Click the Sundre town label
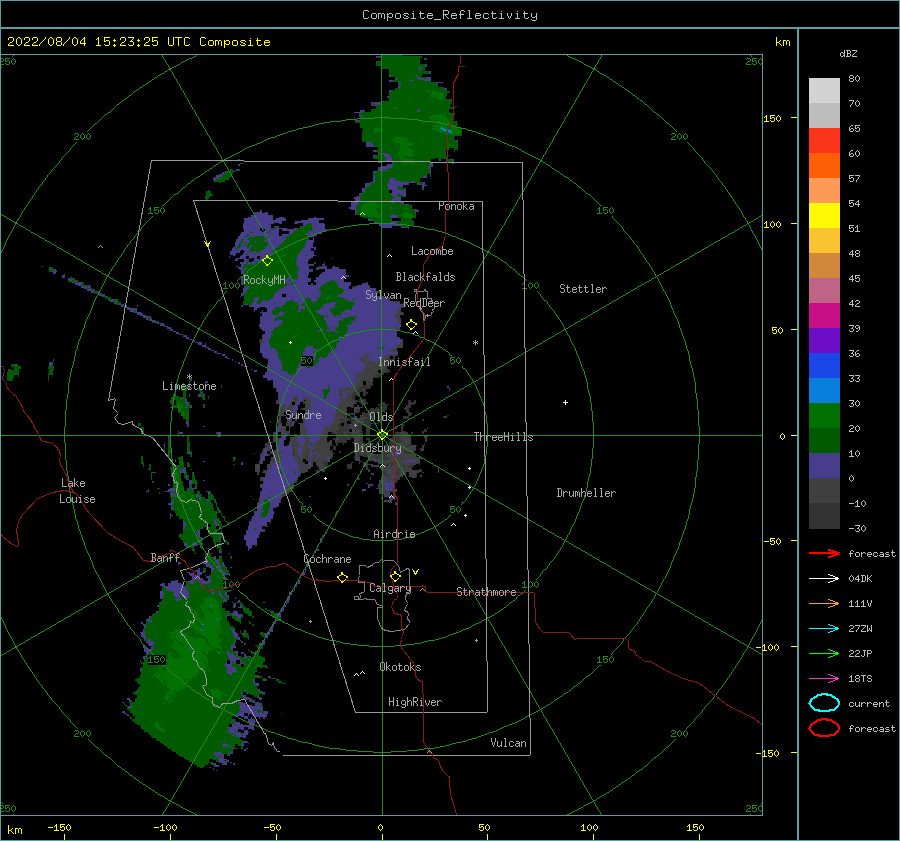 (303, 414)
